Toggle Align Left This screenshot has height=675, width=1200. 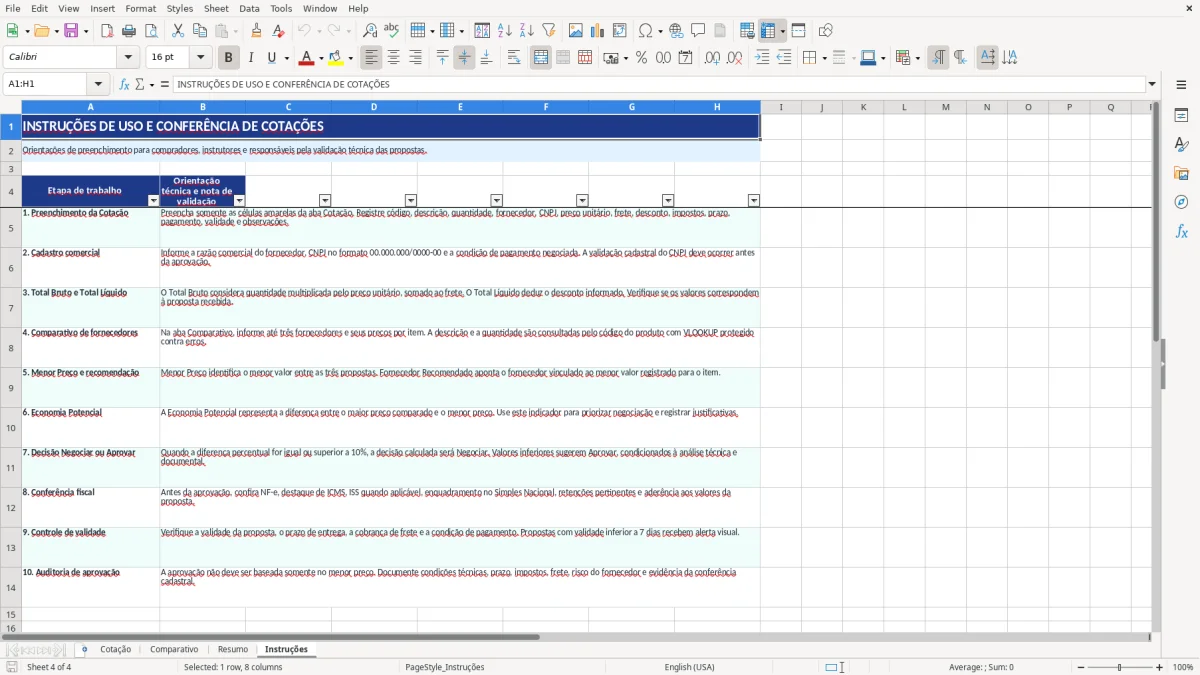point(372,58)
